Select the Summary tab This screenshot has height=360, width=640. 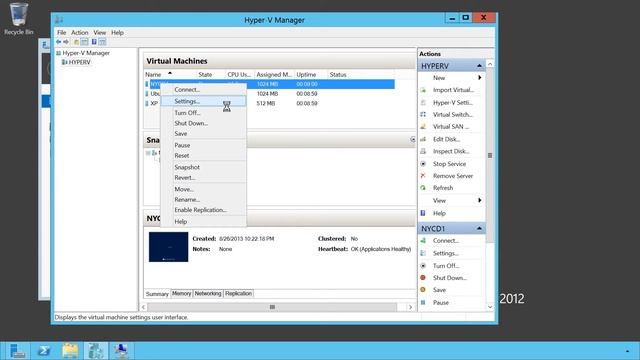pos(157,294)
